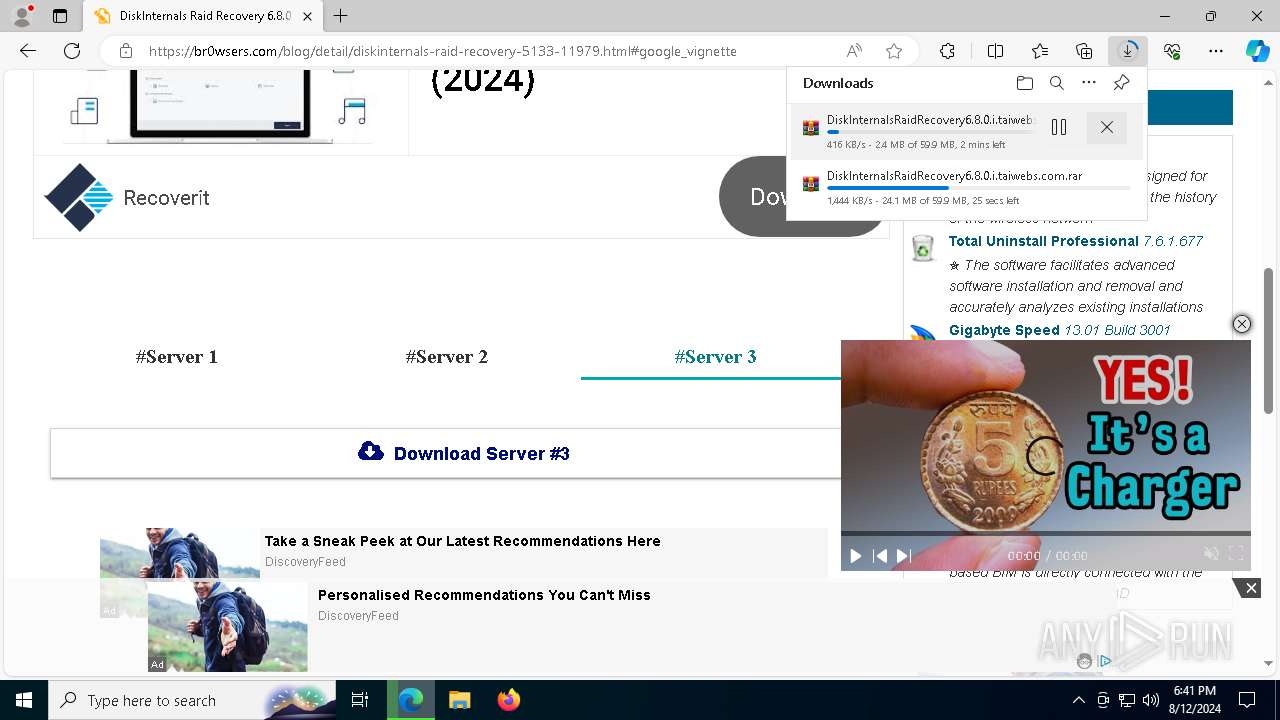1280x720 pixels.
Task: Open Browser essentials icon
Action: click(1172, 51)
